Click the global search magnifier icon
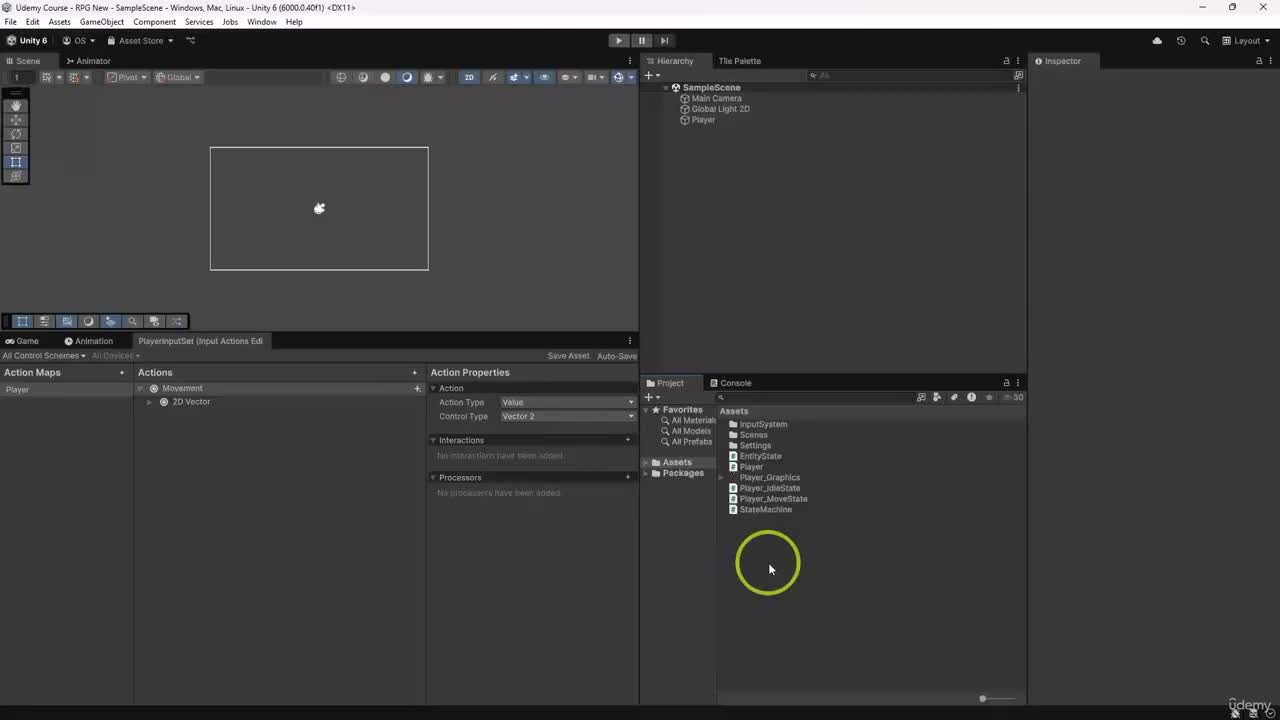The image size is (1280, 720). 1205,41
